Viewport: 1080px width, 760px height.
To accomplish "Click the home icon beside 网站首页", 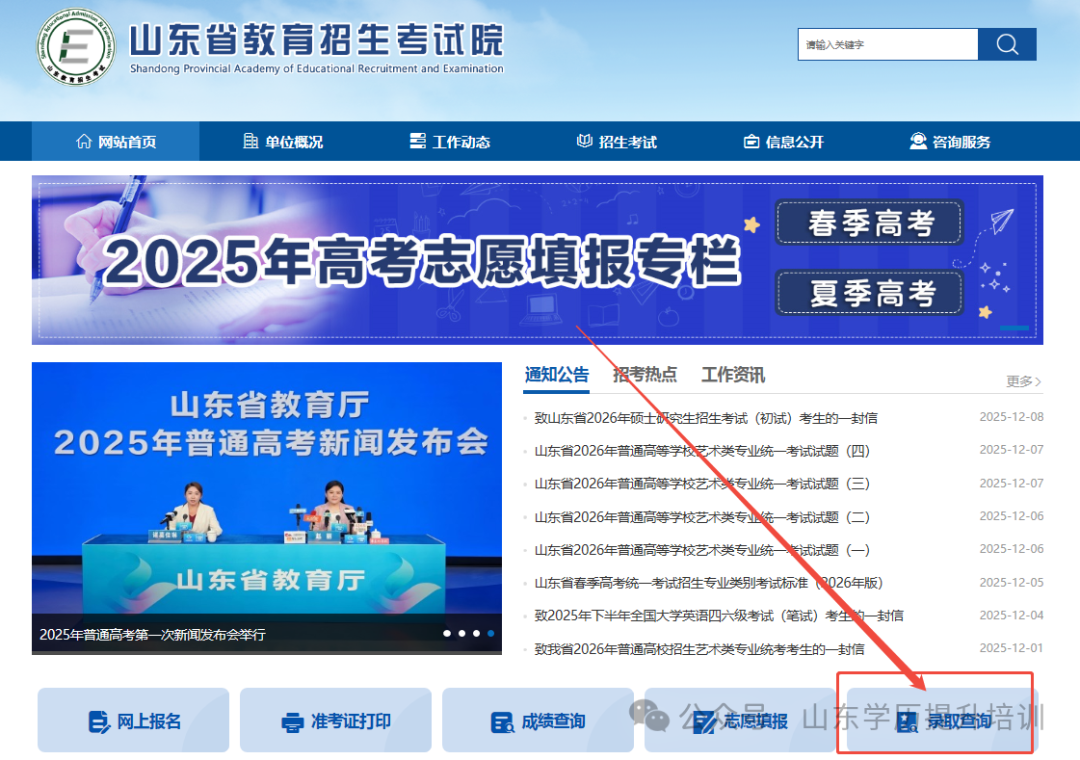I will (86, 141).
